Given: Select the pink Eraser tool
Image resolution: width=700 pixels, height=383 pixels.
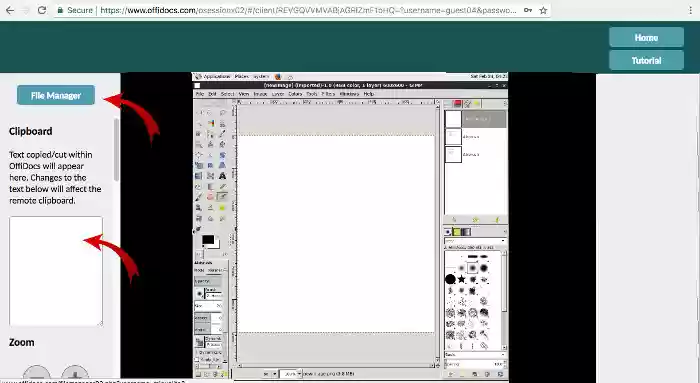Looking at the screenshot, I should tap(211, 197).
